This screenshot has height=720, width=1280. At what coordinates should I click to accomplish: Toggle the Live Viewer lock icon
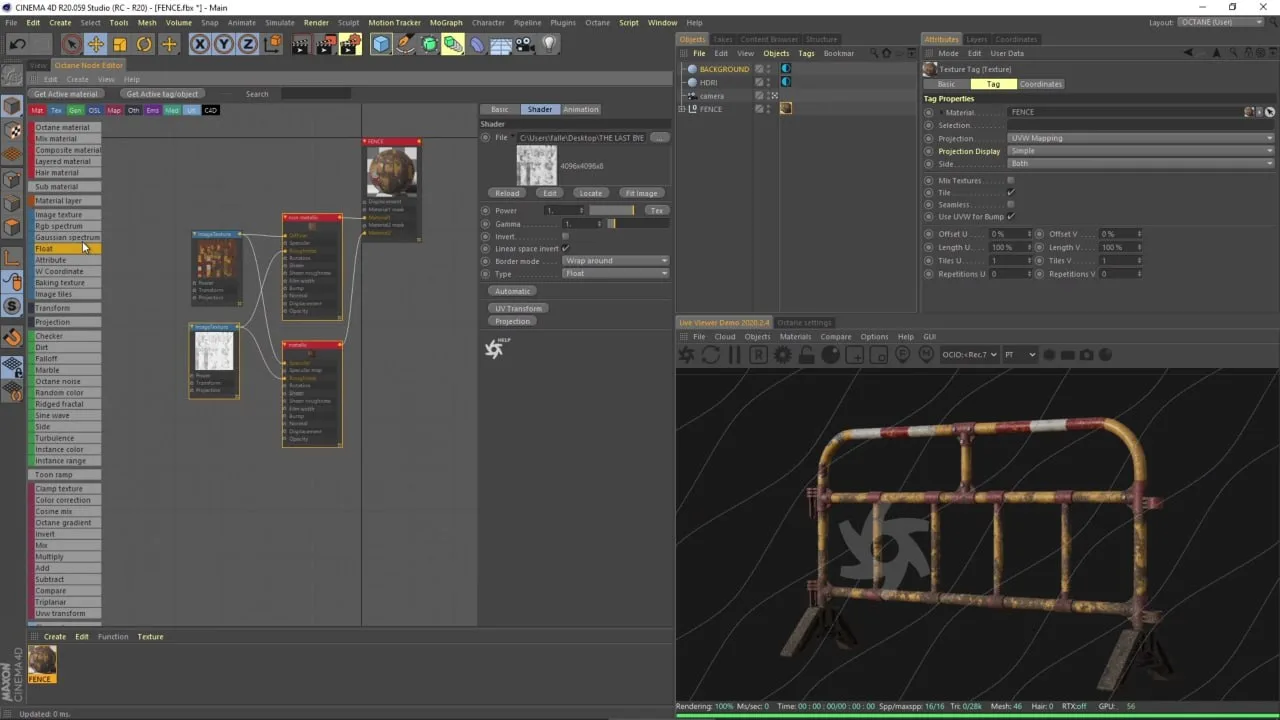(806, 355)
